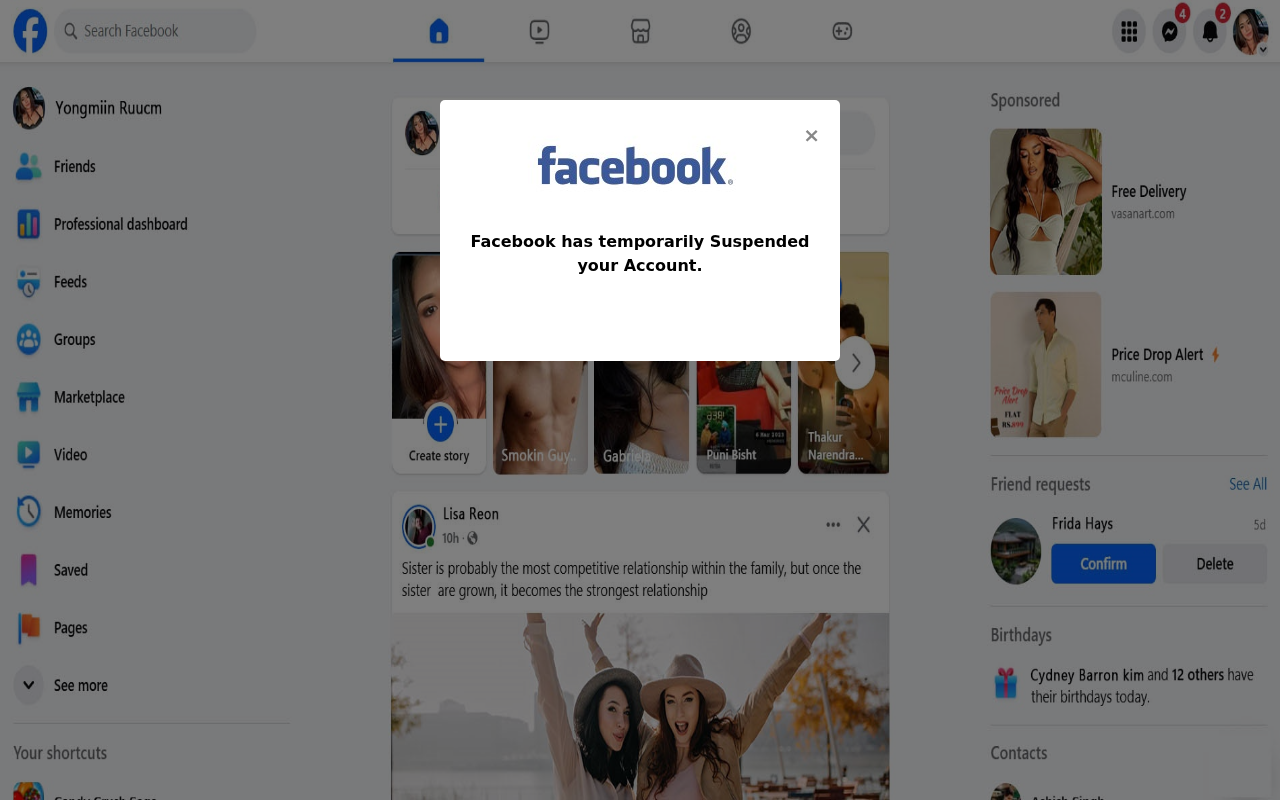Click the vasanart.com ad image
This screenshot has width=1280, height=800.
(x=1046, y=201)
